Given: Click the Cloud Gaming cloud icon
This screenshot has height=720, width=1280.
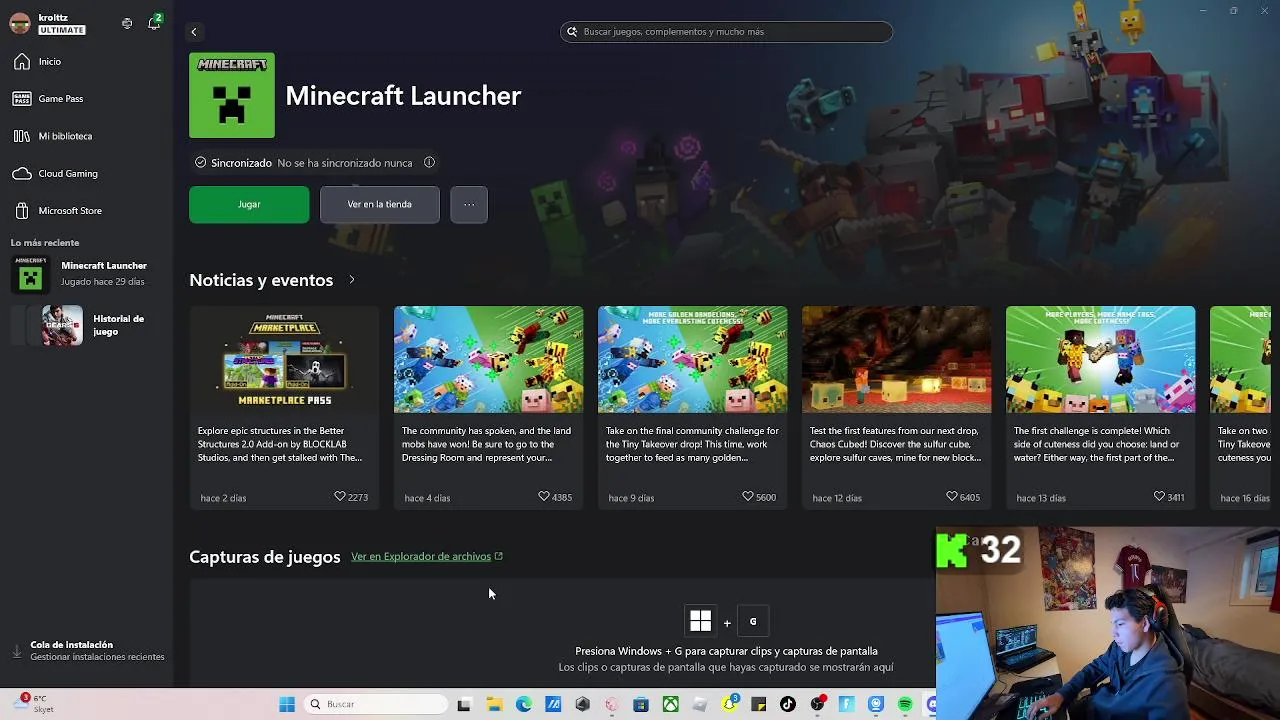Looking at the screenshot, I should click(x=22, y=174).
